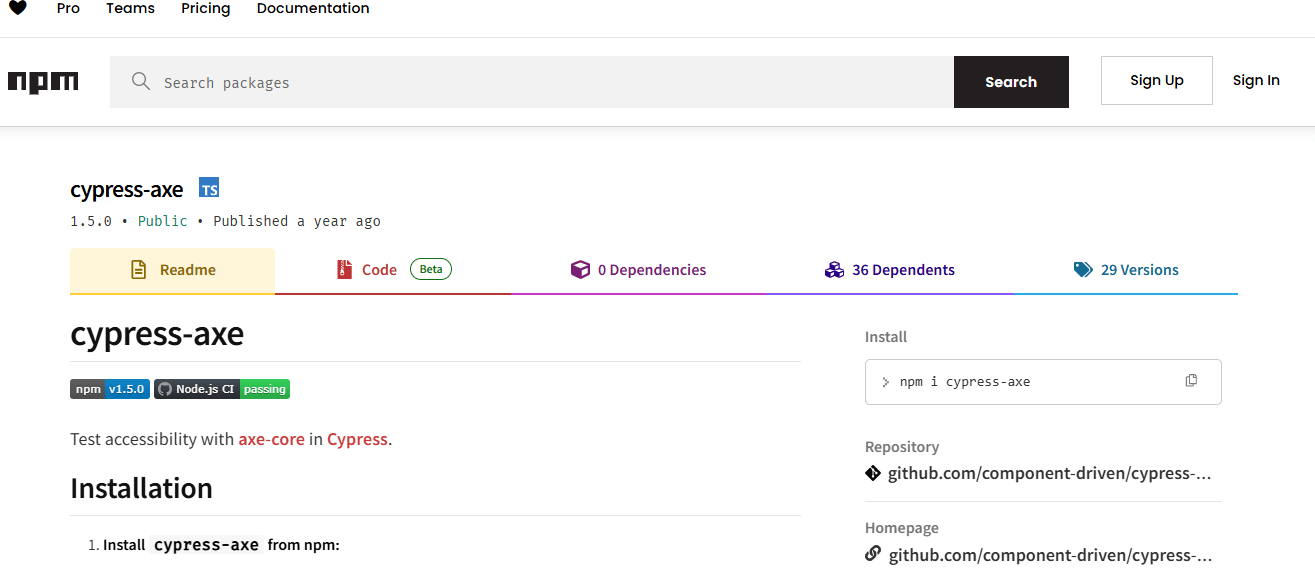This screenshot has height=580, width=1315.
Task: Click the homepage link icon
Action: (872, 553)
